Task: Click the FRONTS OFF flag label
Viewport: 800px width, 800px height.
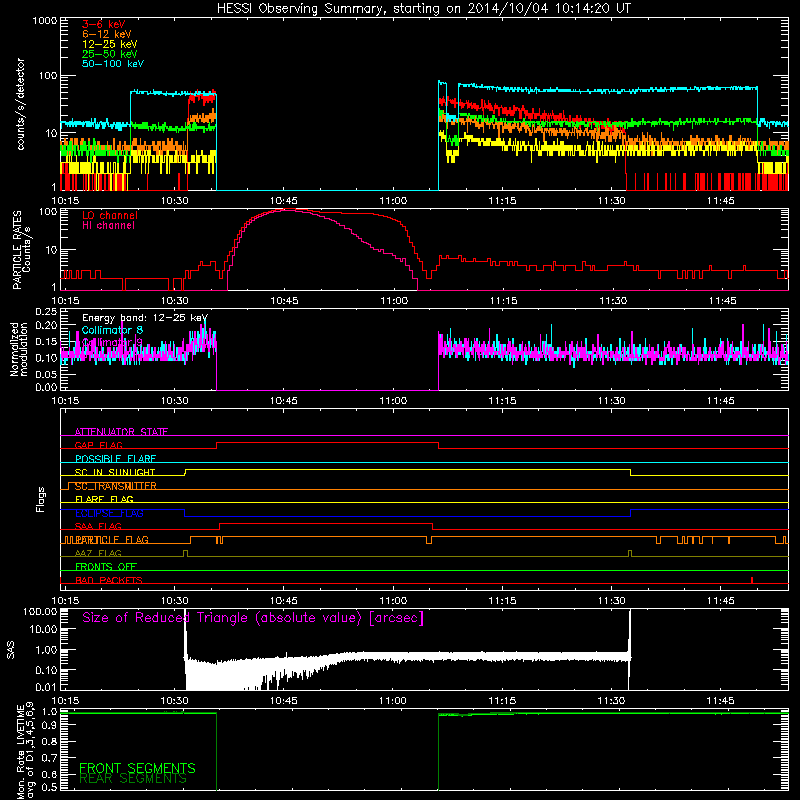Action: tap(106, 566)
